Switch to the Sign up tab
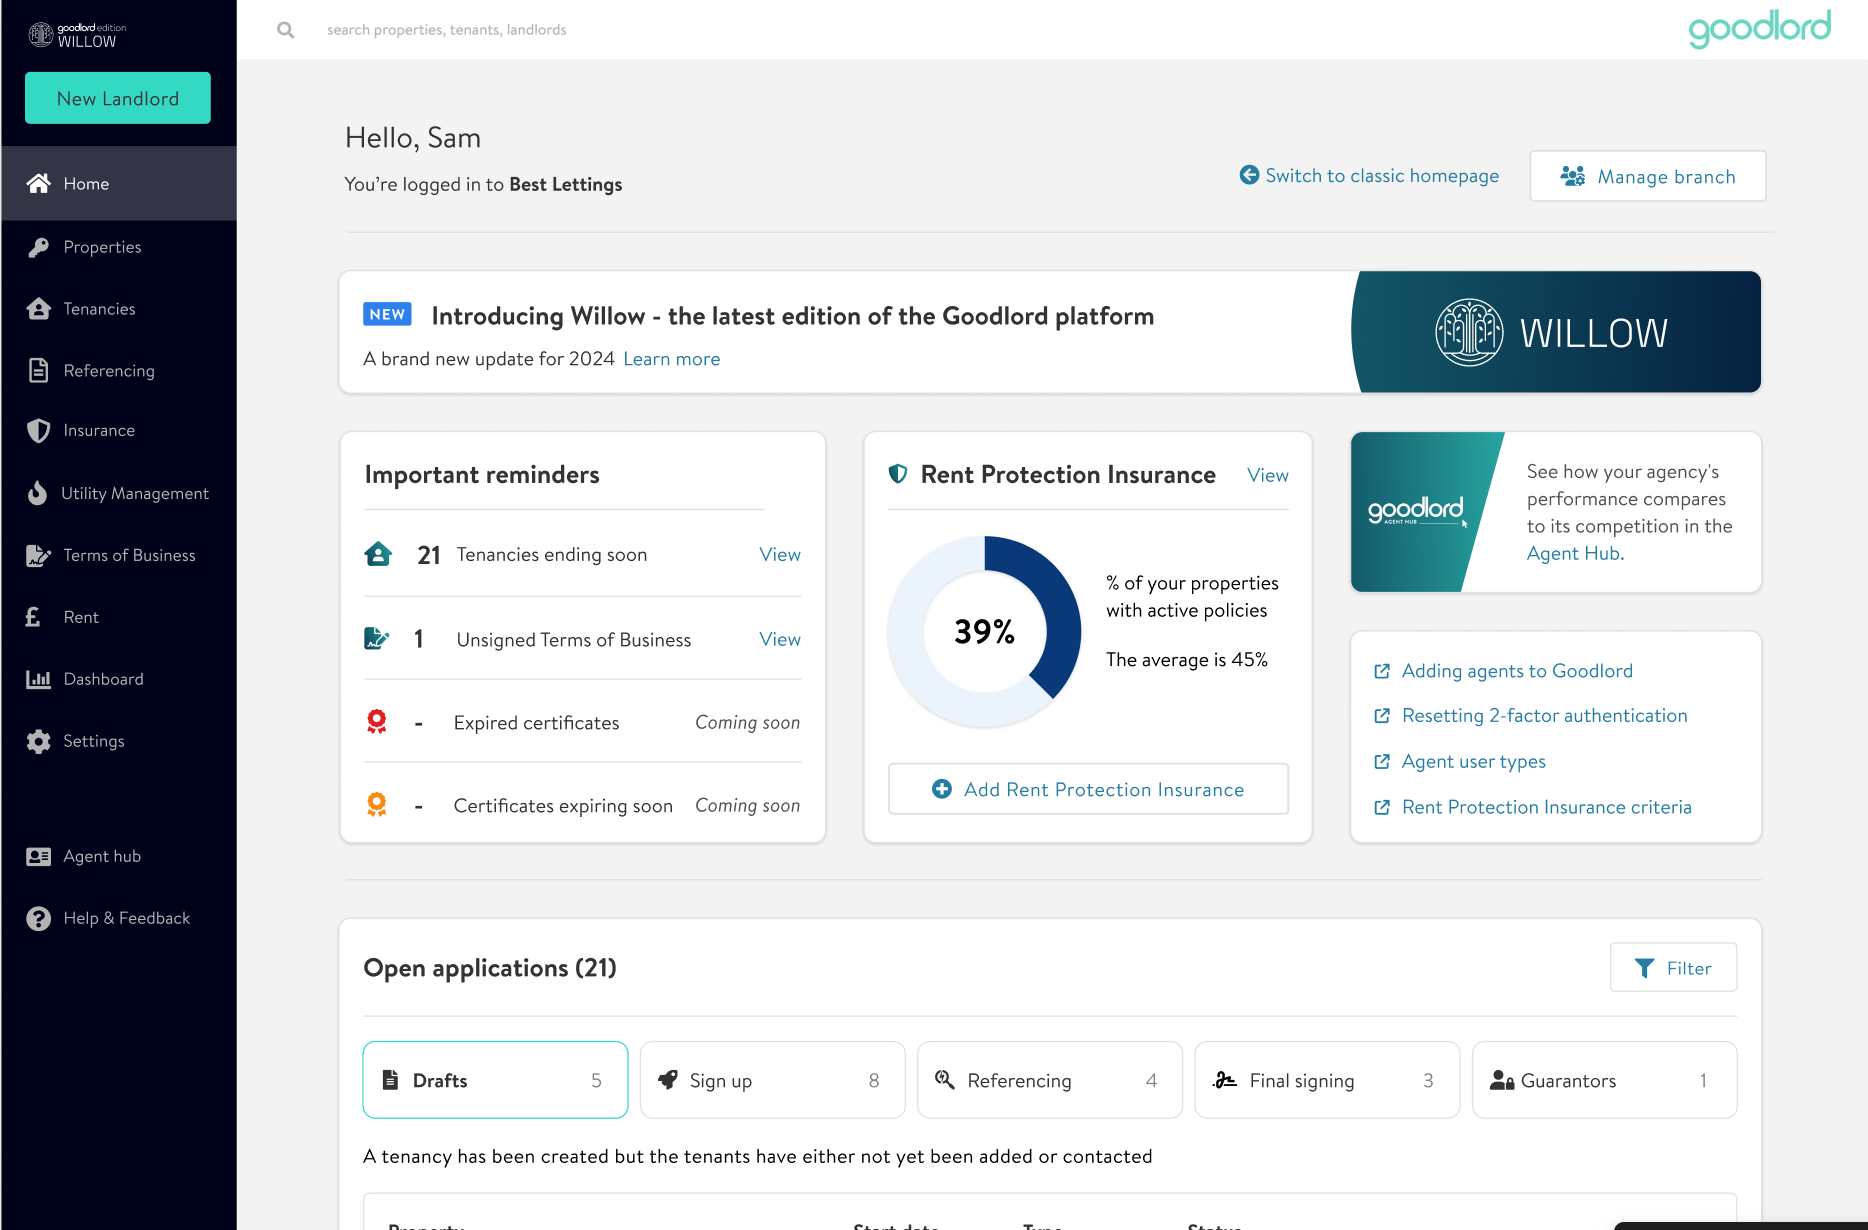Screen dimensions: 1868x1230 pos(772,1080)
